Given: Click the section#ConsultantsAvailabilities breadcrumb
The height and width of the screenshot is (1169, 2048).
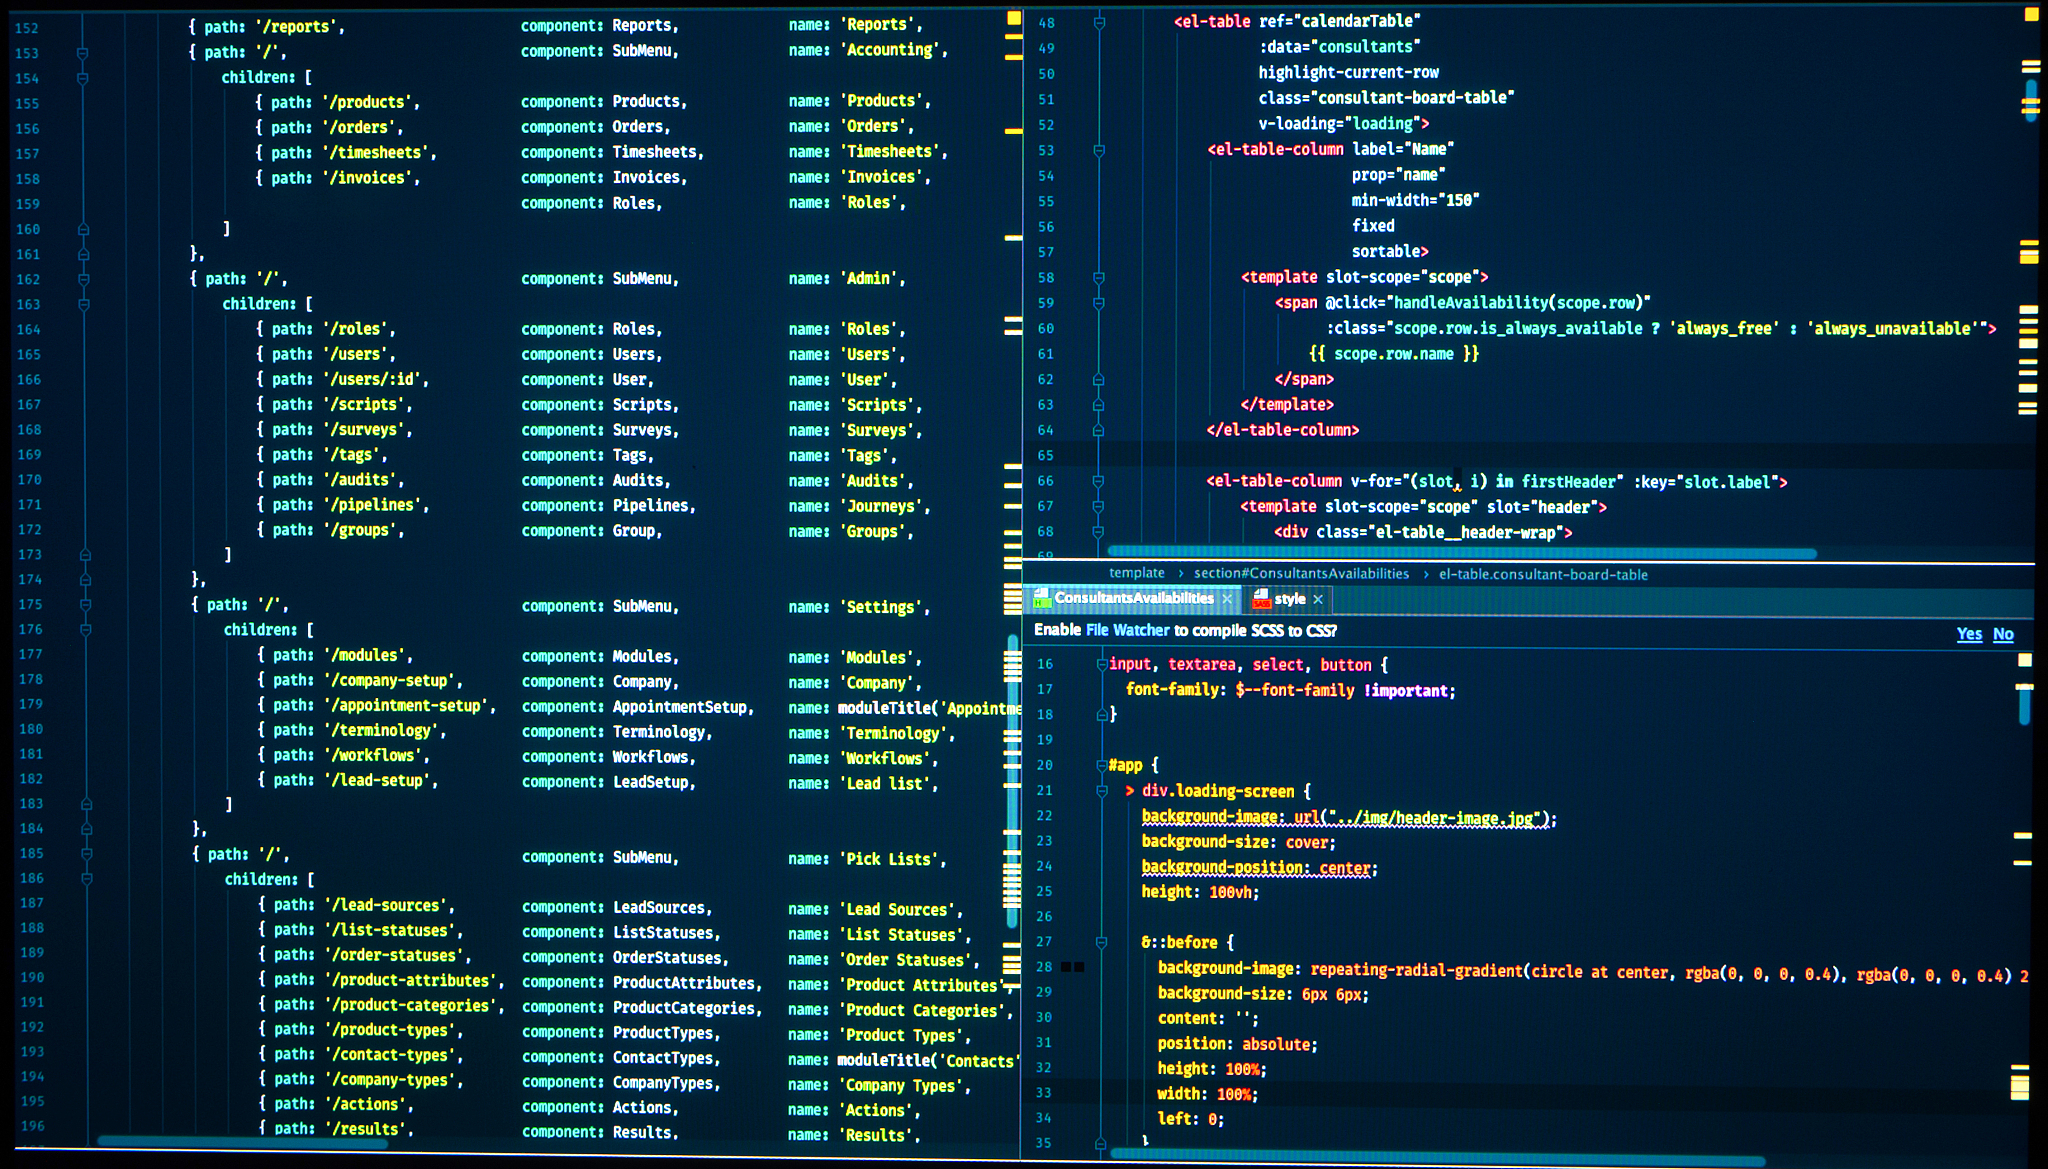Looking at the screenshot, I should click(1300, 574).
